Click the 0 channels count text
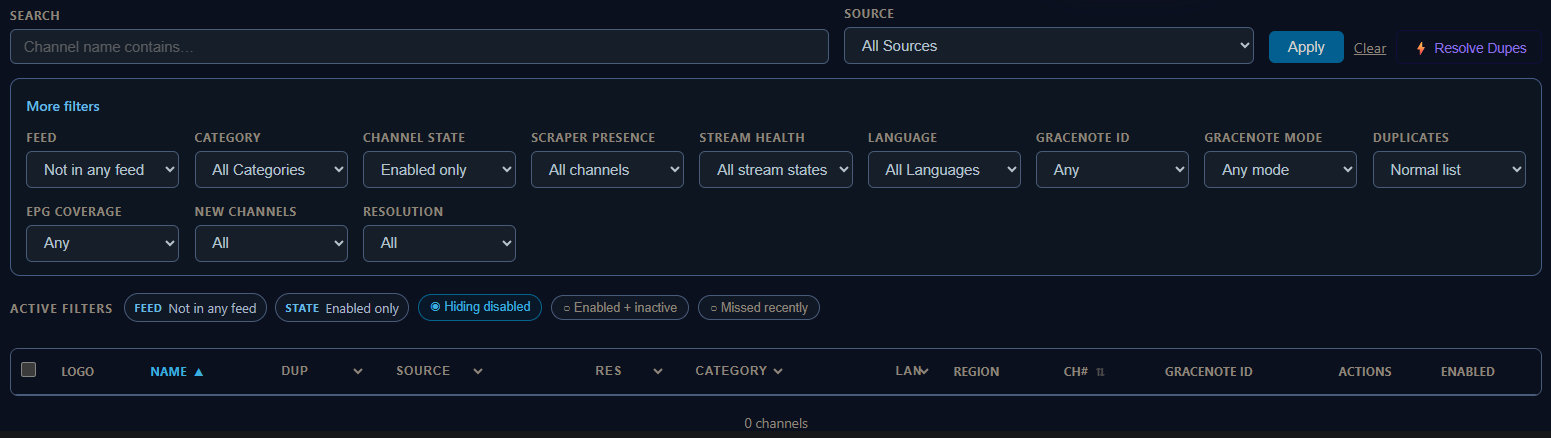 click(x=776, y=423)
